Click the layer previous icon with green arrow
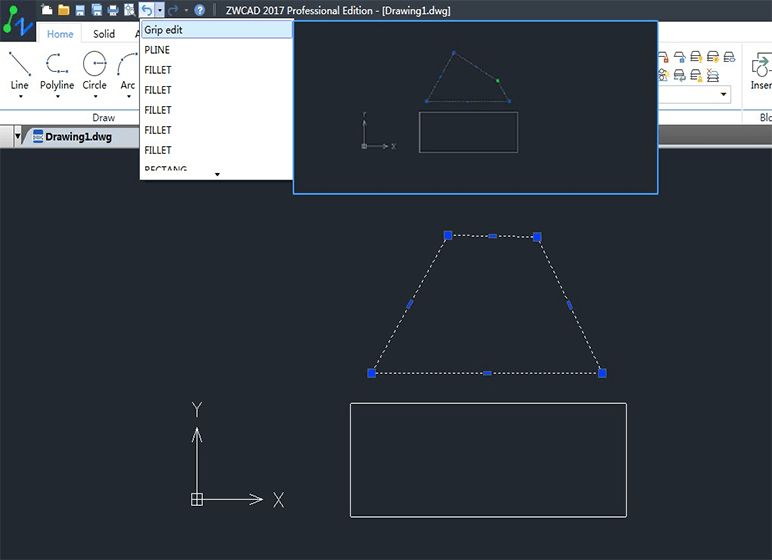This screenshot has height=560, width=772. point(679,75)
